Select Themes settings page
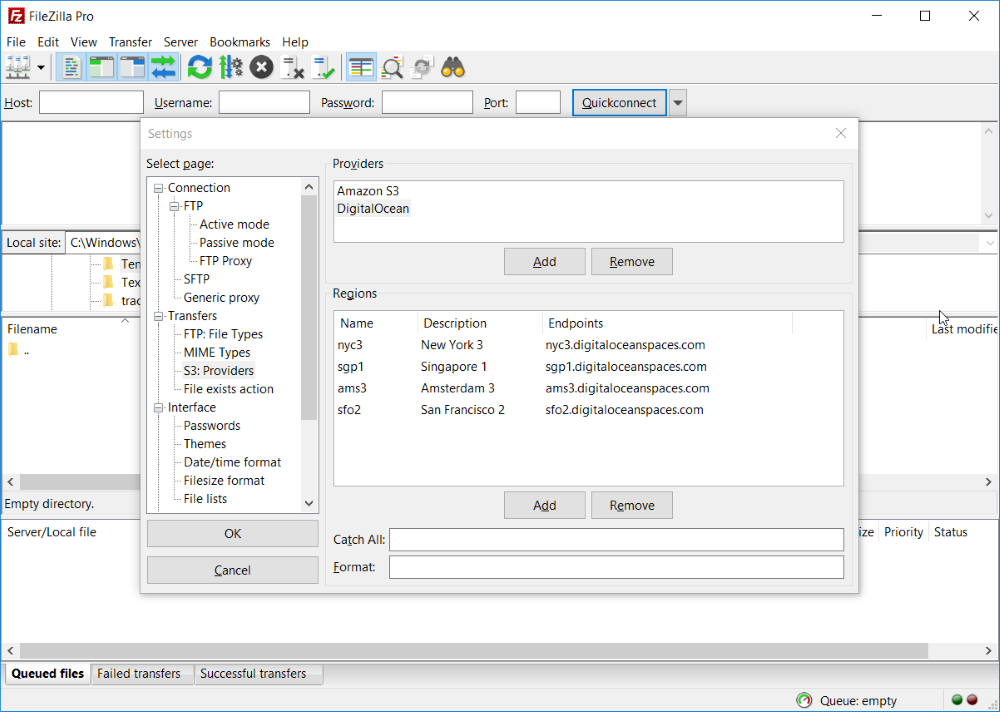 pyautogui.click(x=205, y=444)
